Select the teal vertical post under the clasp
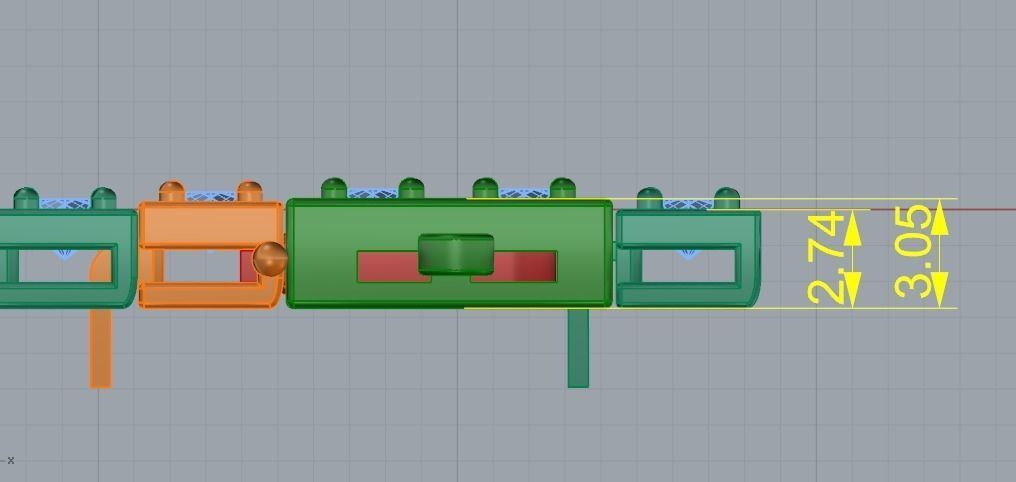 pos(578,348)
